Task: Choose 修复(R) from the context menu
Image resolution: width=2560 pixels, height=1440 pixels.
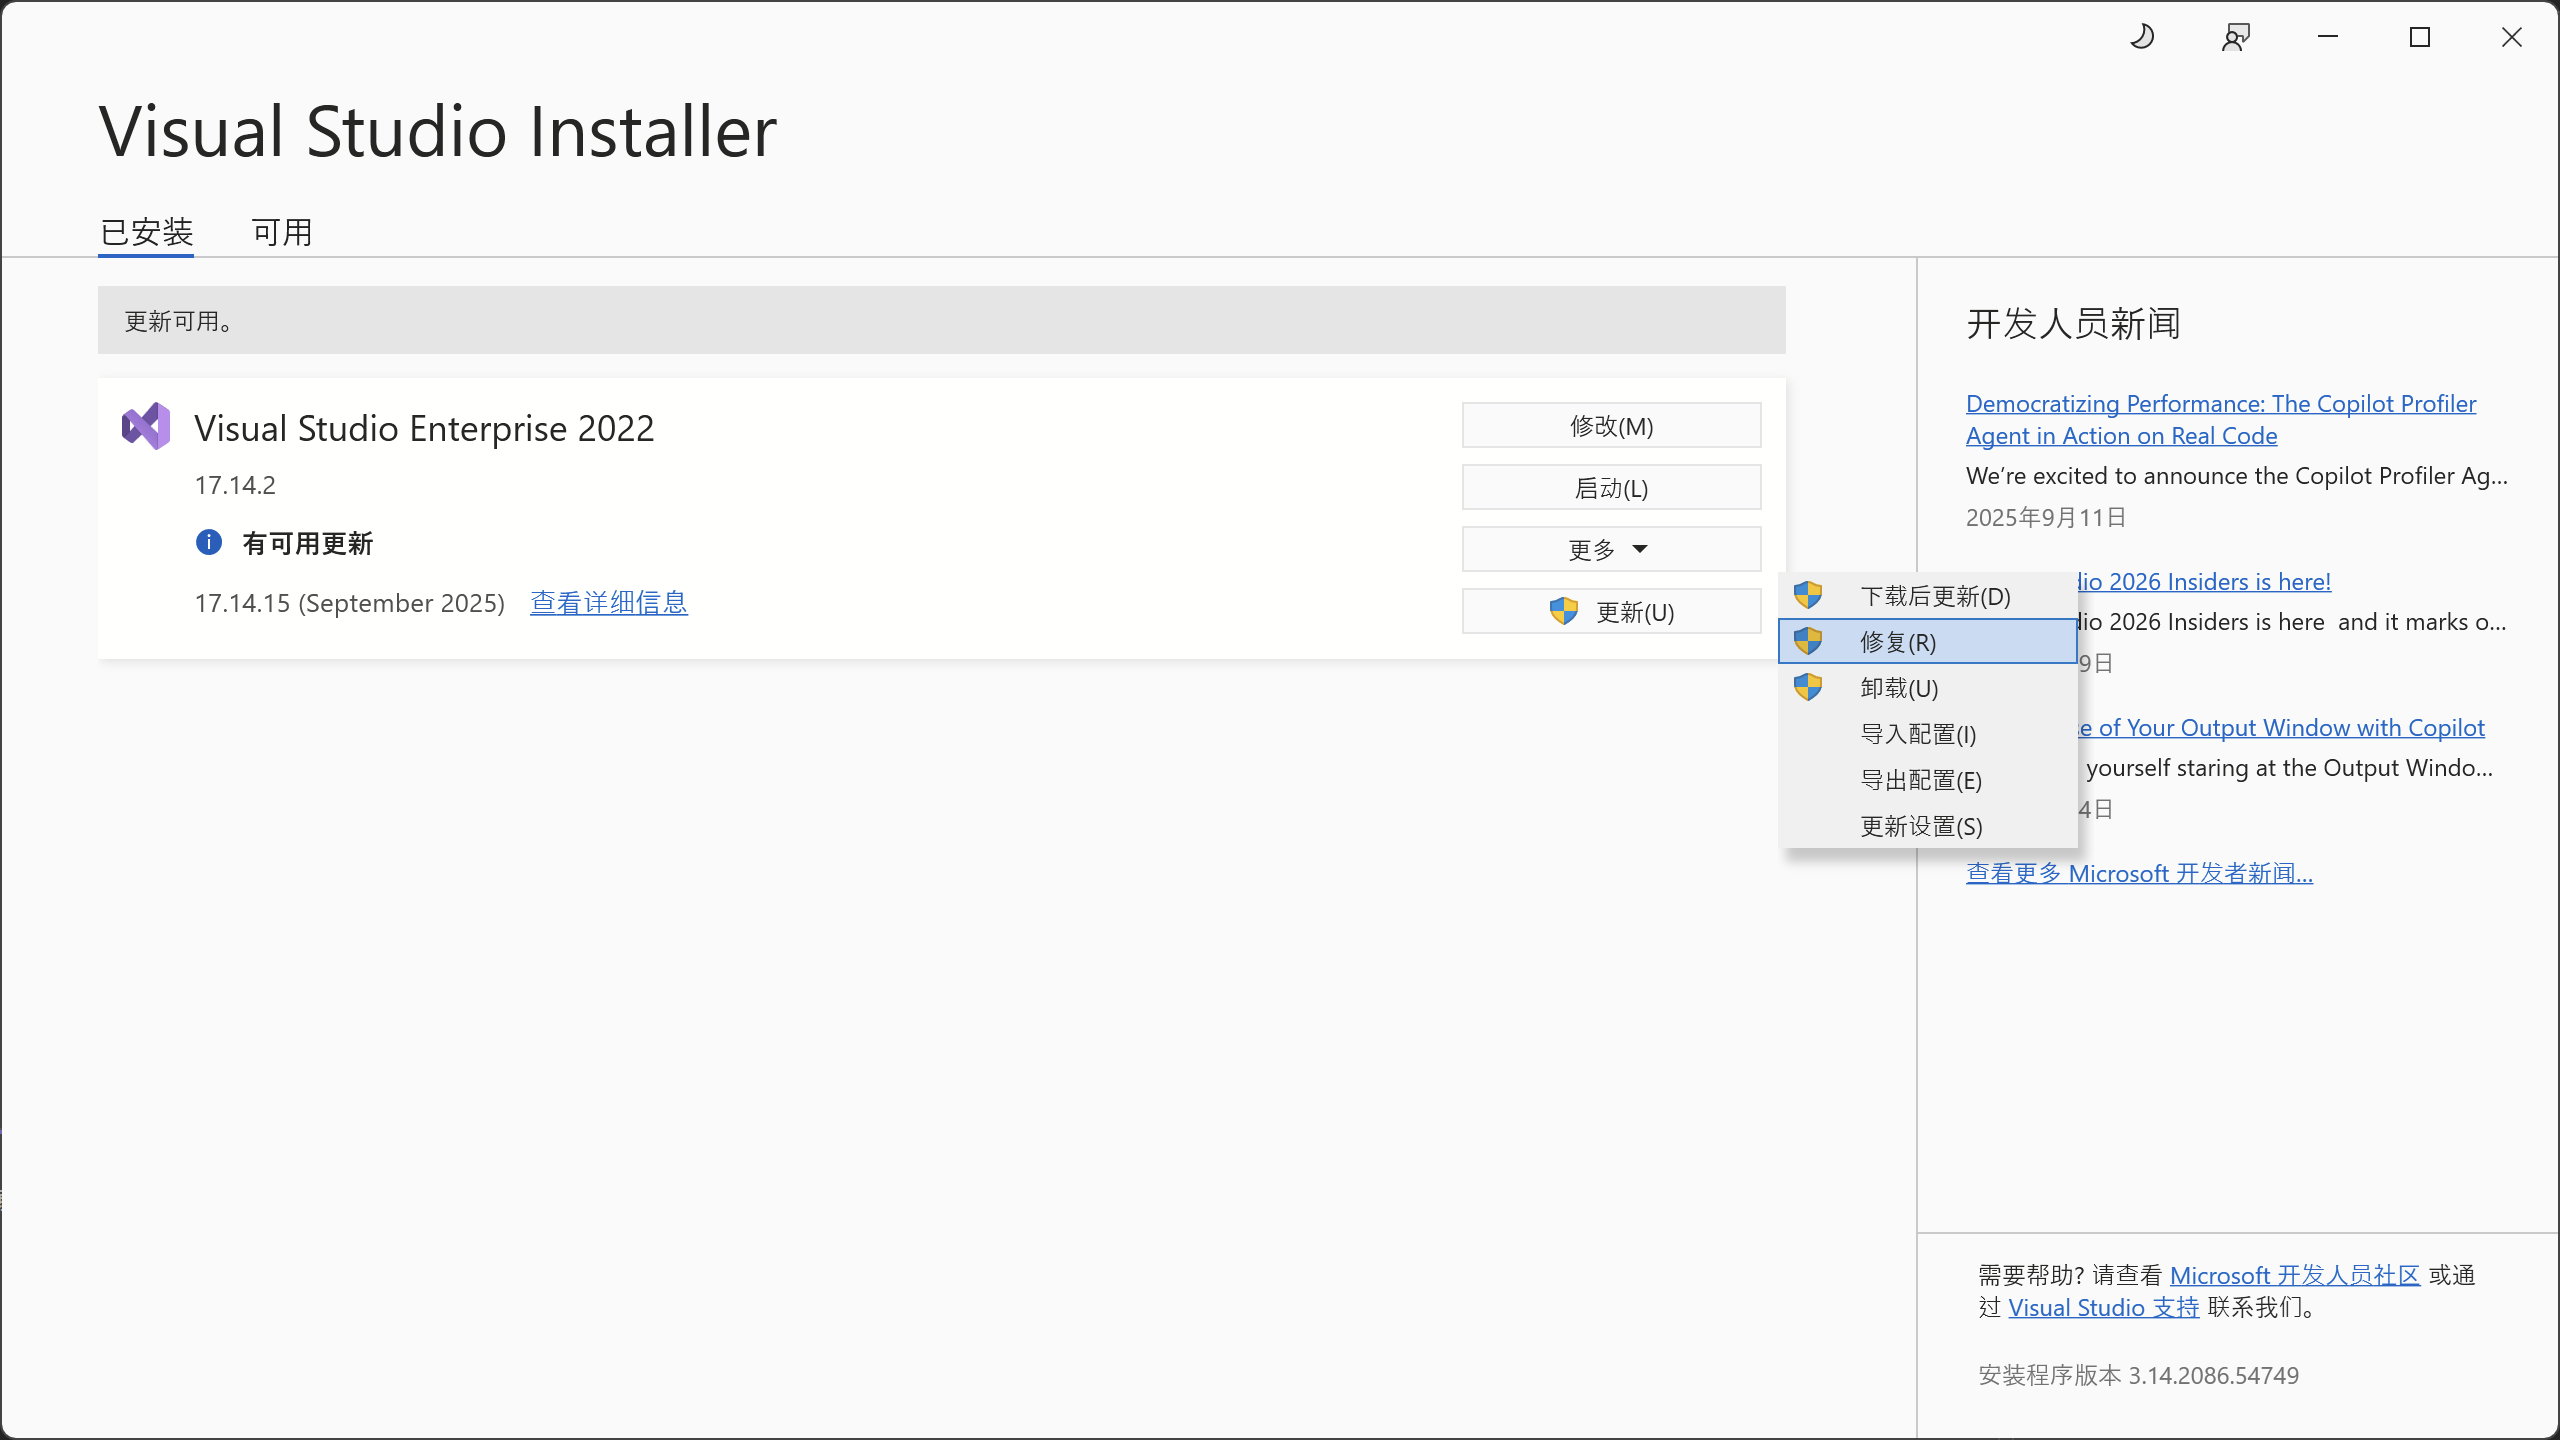Action: click(1897, 641)
